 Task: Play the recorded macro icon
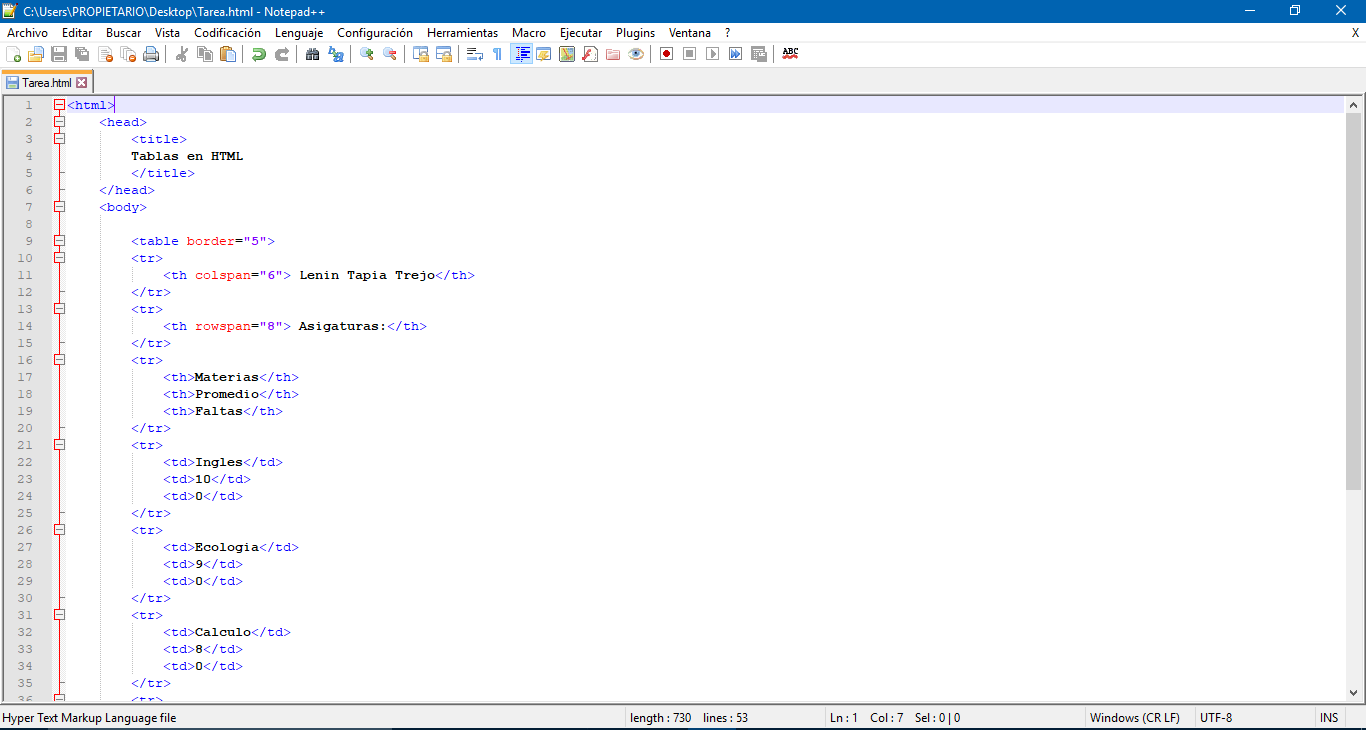click(x=712, y=53)
